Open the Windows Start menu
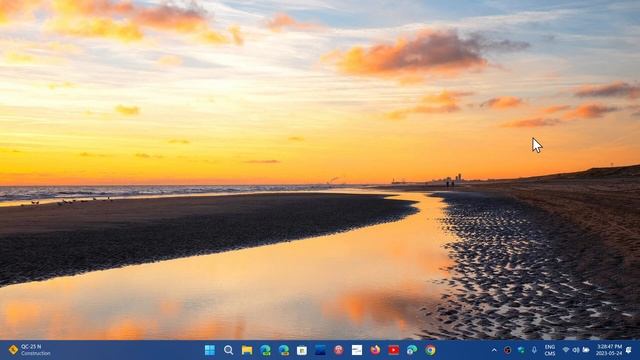Image resolution: width=640 pixels, height=360 pixels. click(x=210, y=350)
